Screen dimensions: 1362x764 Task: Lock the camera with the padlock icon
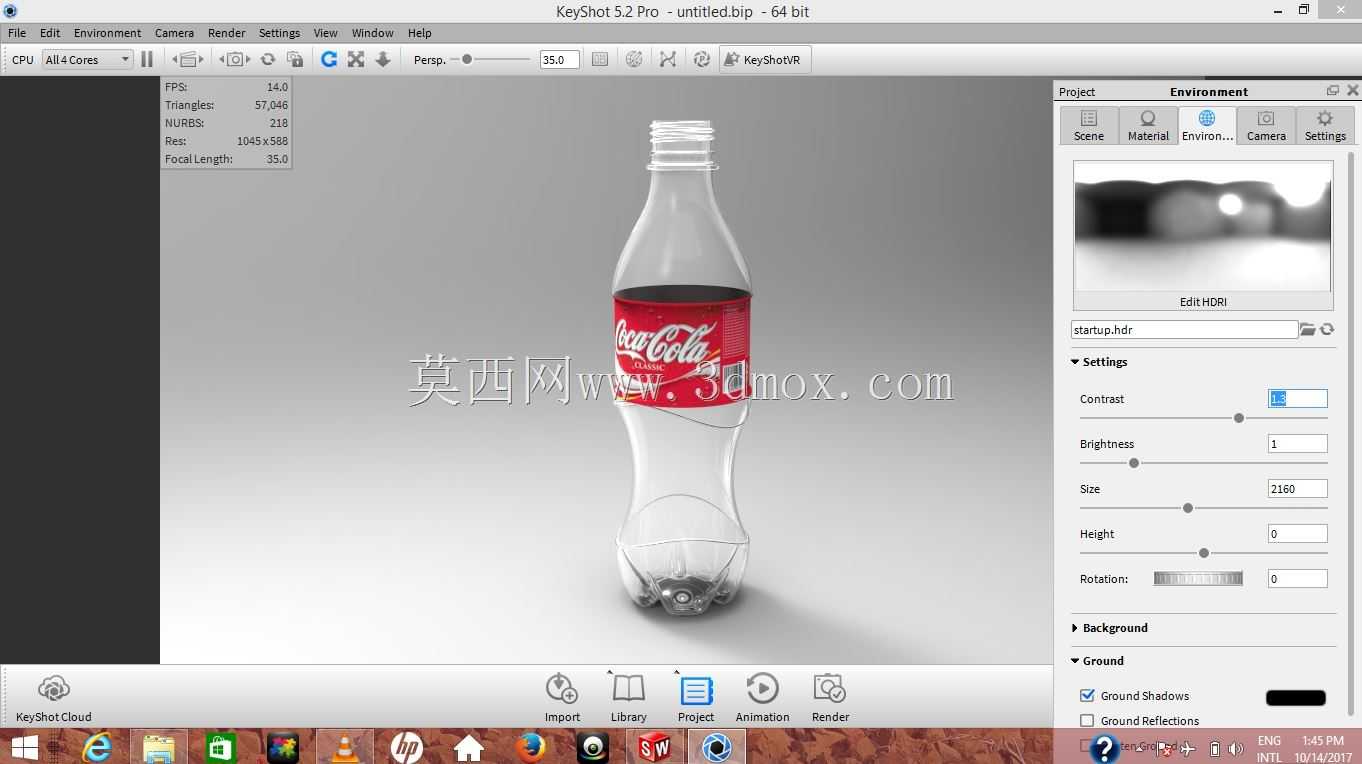click(x=295, y=59)
